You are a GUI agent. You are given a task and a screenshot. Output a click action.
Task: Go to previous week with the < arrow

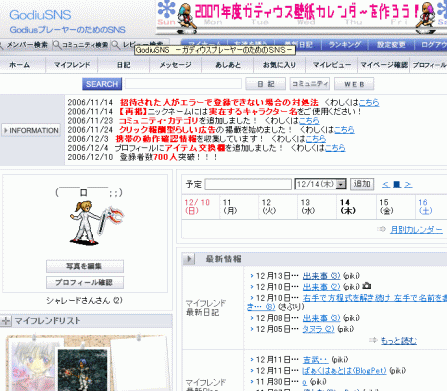click(386, 184)
